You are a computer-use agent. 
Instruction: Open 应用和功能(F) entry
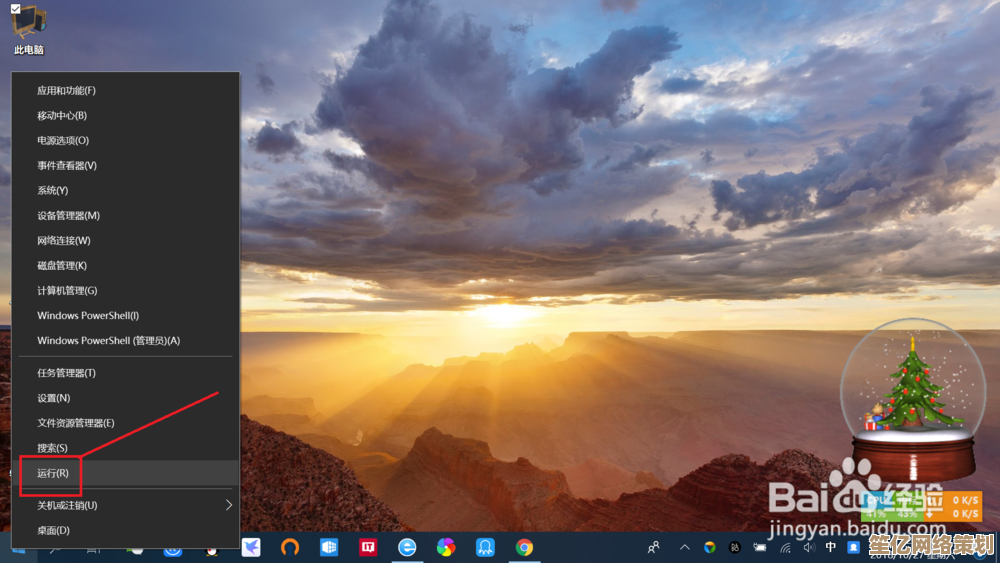(66, 90)
